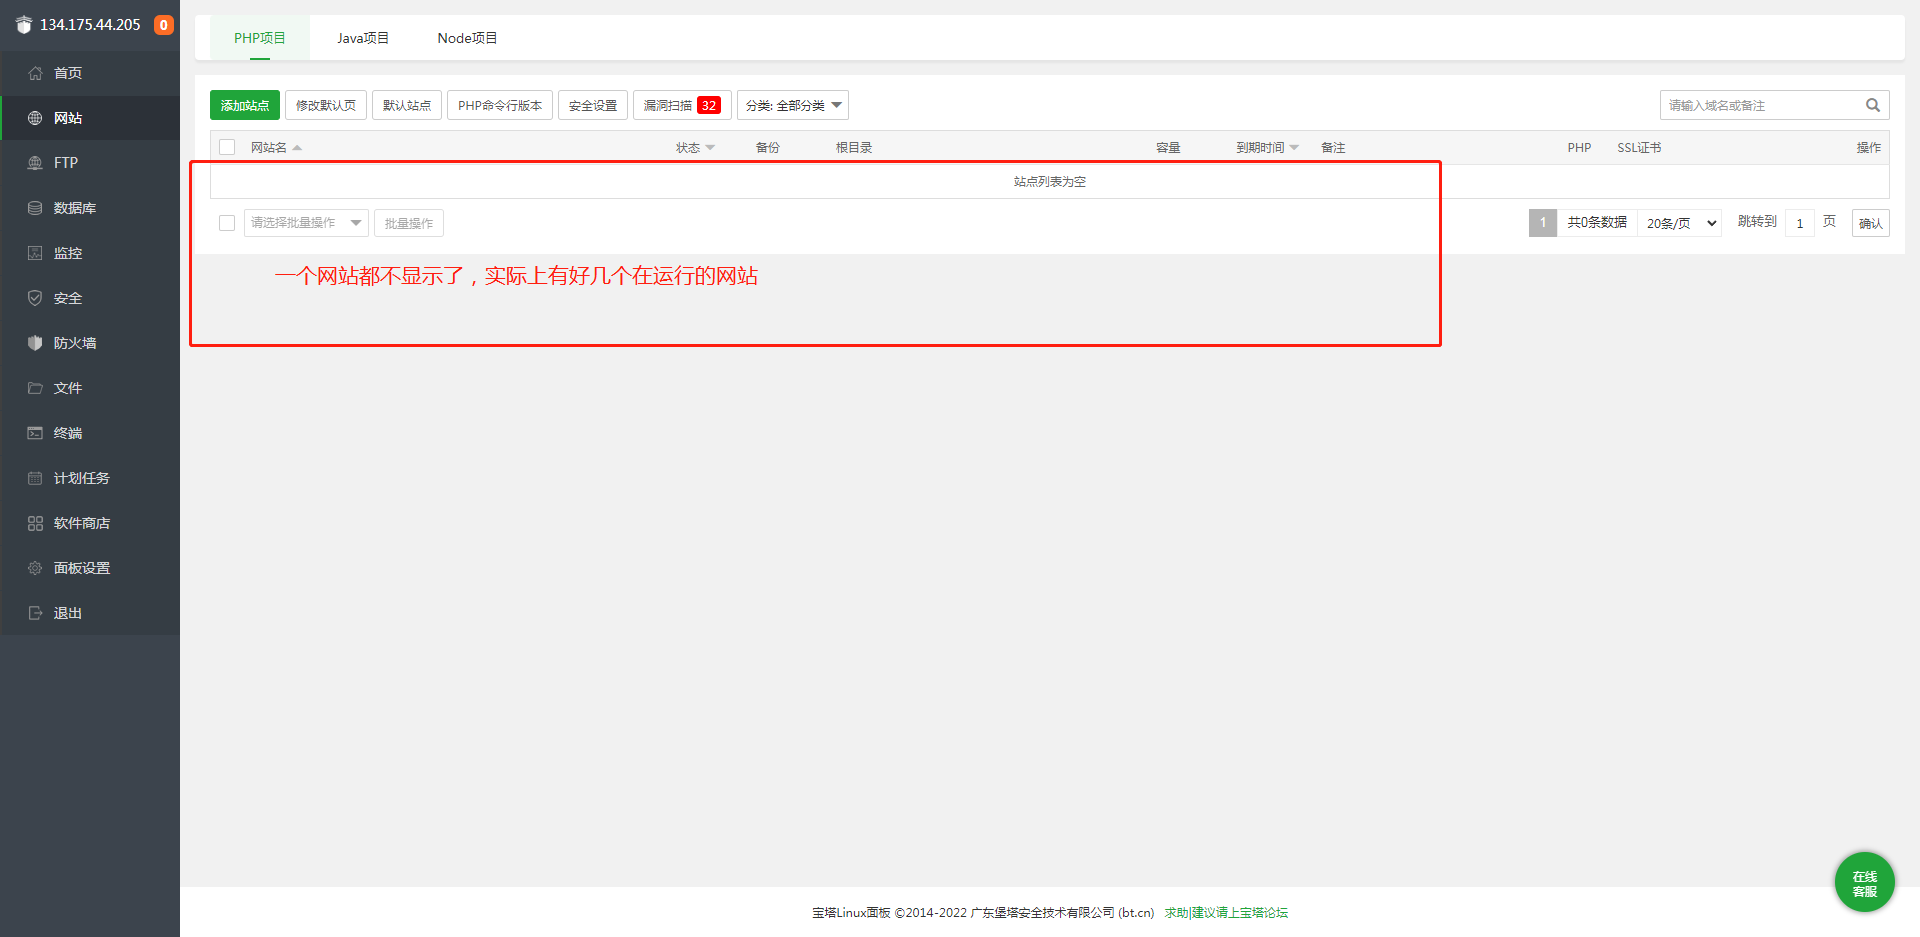1920x937 pixels.
Task: Click the 默认站点 button
Action: tap(407, 105)
